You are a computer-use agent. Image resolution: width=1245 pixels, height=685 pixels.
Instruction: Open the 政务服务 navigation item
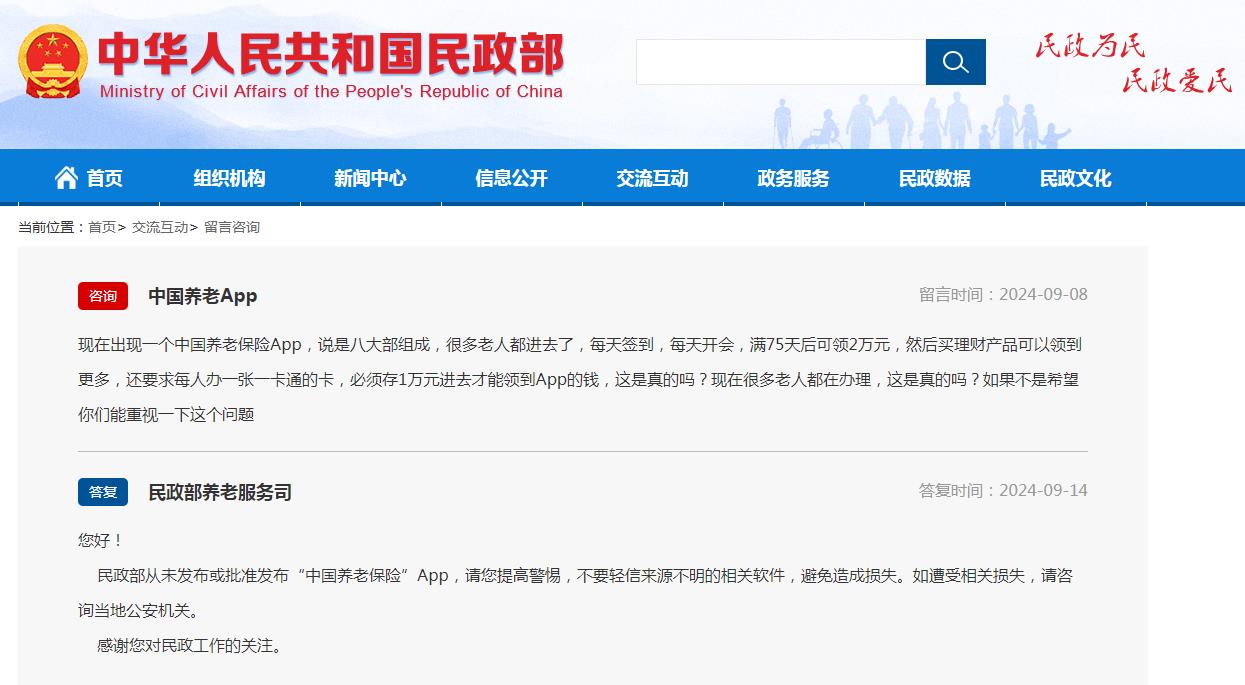click(x=793, y=178)
